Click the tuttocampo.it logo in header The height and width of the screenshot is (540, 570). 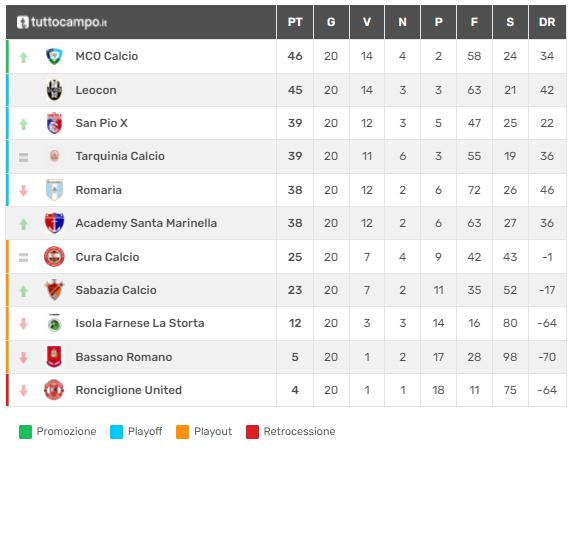point(62,22)
